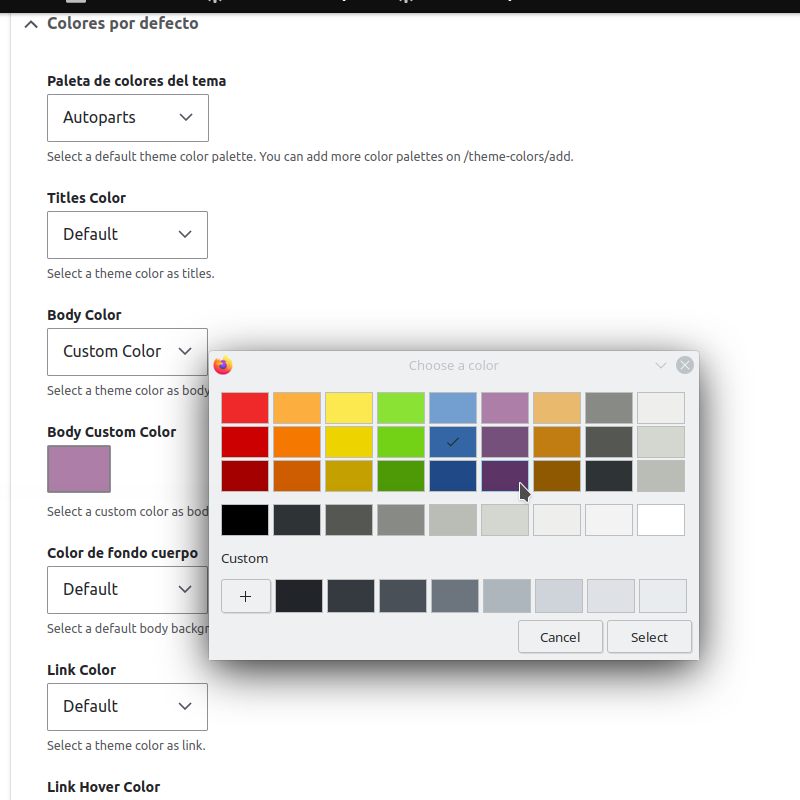
Task: Click the plus button to add custom color
Action: (246, 596)
